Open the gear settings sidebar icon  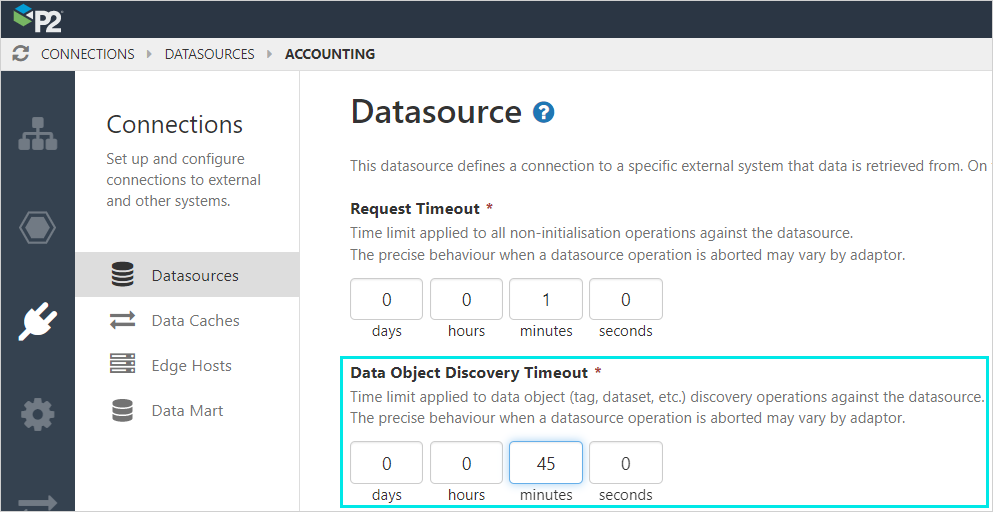click(38, 414)
